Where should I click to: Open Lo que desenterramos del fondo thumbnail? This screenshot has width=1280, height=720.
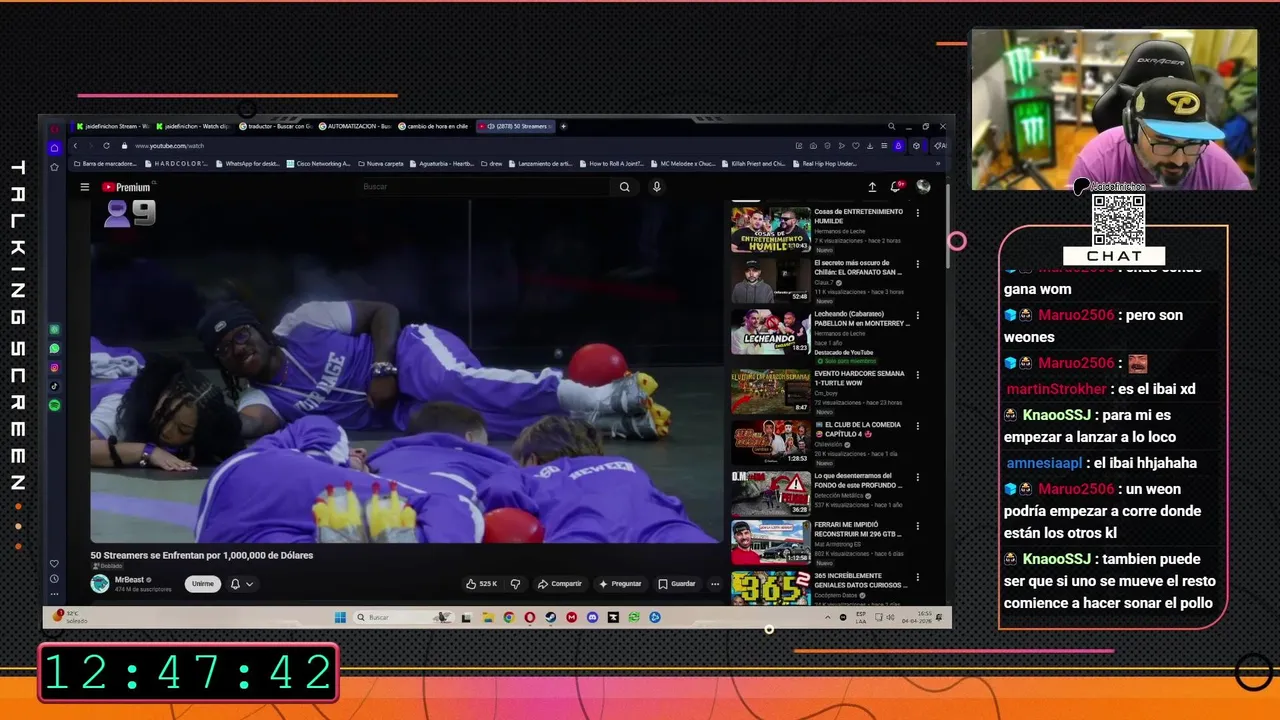coord(770,492)
